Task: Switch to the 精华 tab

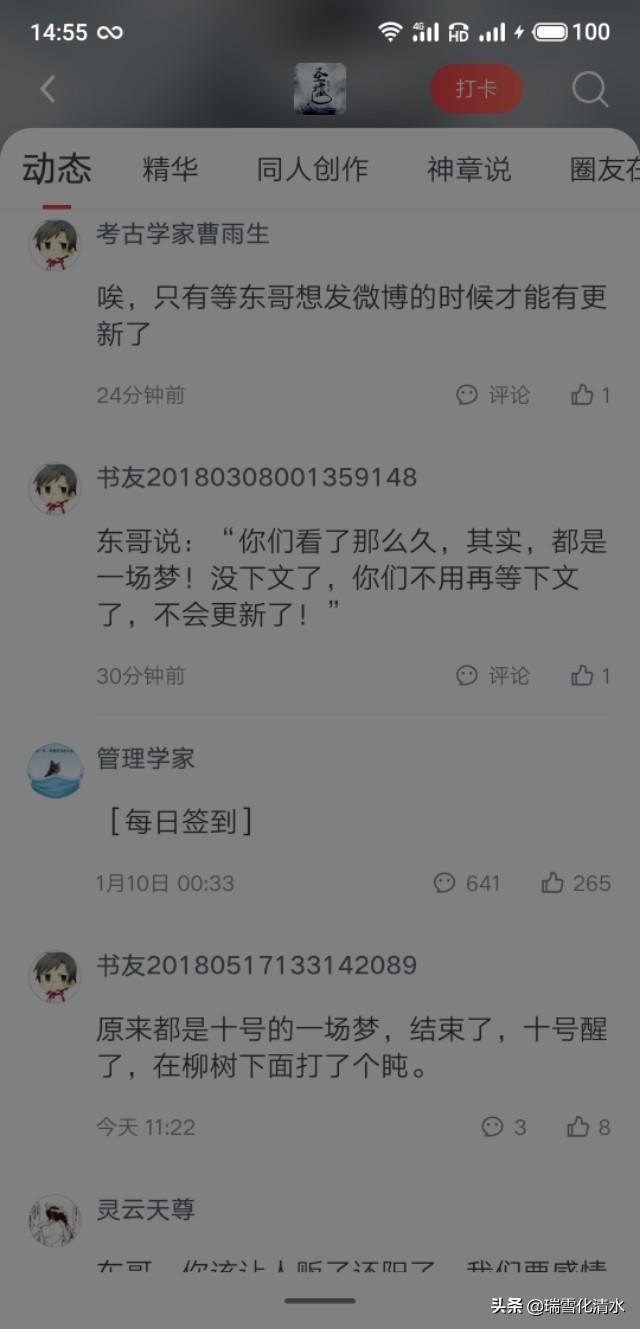Action: click(x=171, y=169)
